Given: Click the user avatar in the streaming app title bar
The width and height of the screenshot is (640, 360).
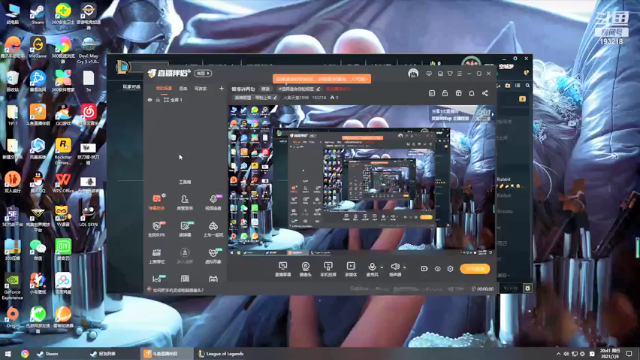Looking at the screenshot, I should tap(413, 73).
